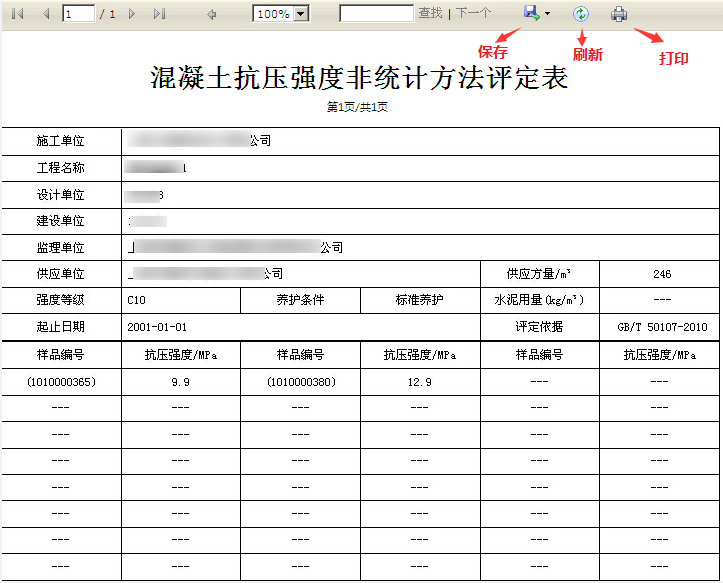This screenshot has height=583, width=723.
Task: Click the printer icon to print
Action: point(620,14)
